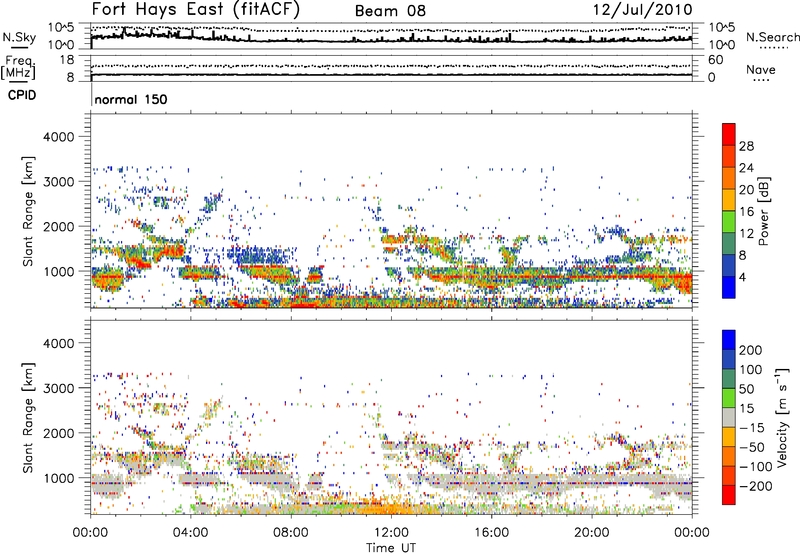Click the '20:00' time axis label
Viewport: 800px width, 554px height.
click(591, 533)
